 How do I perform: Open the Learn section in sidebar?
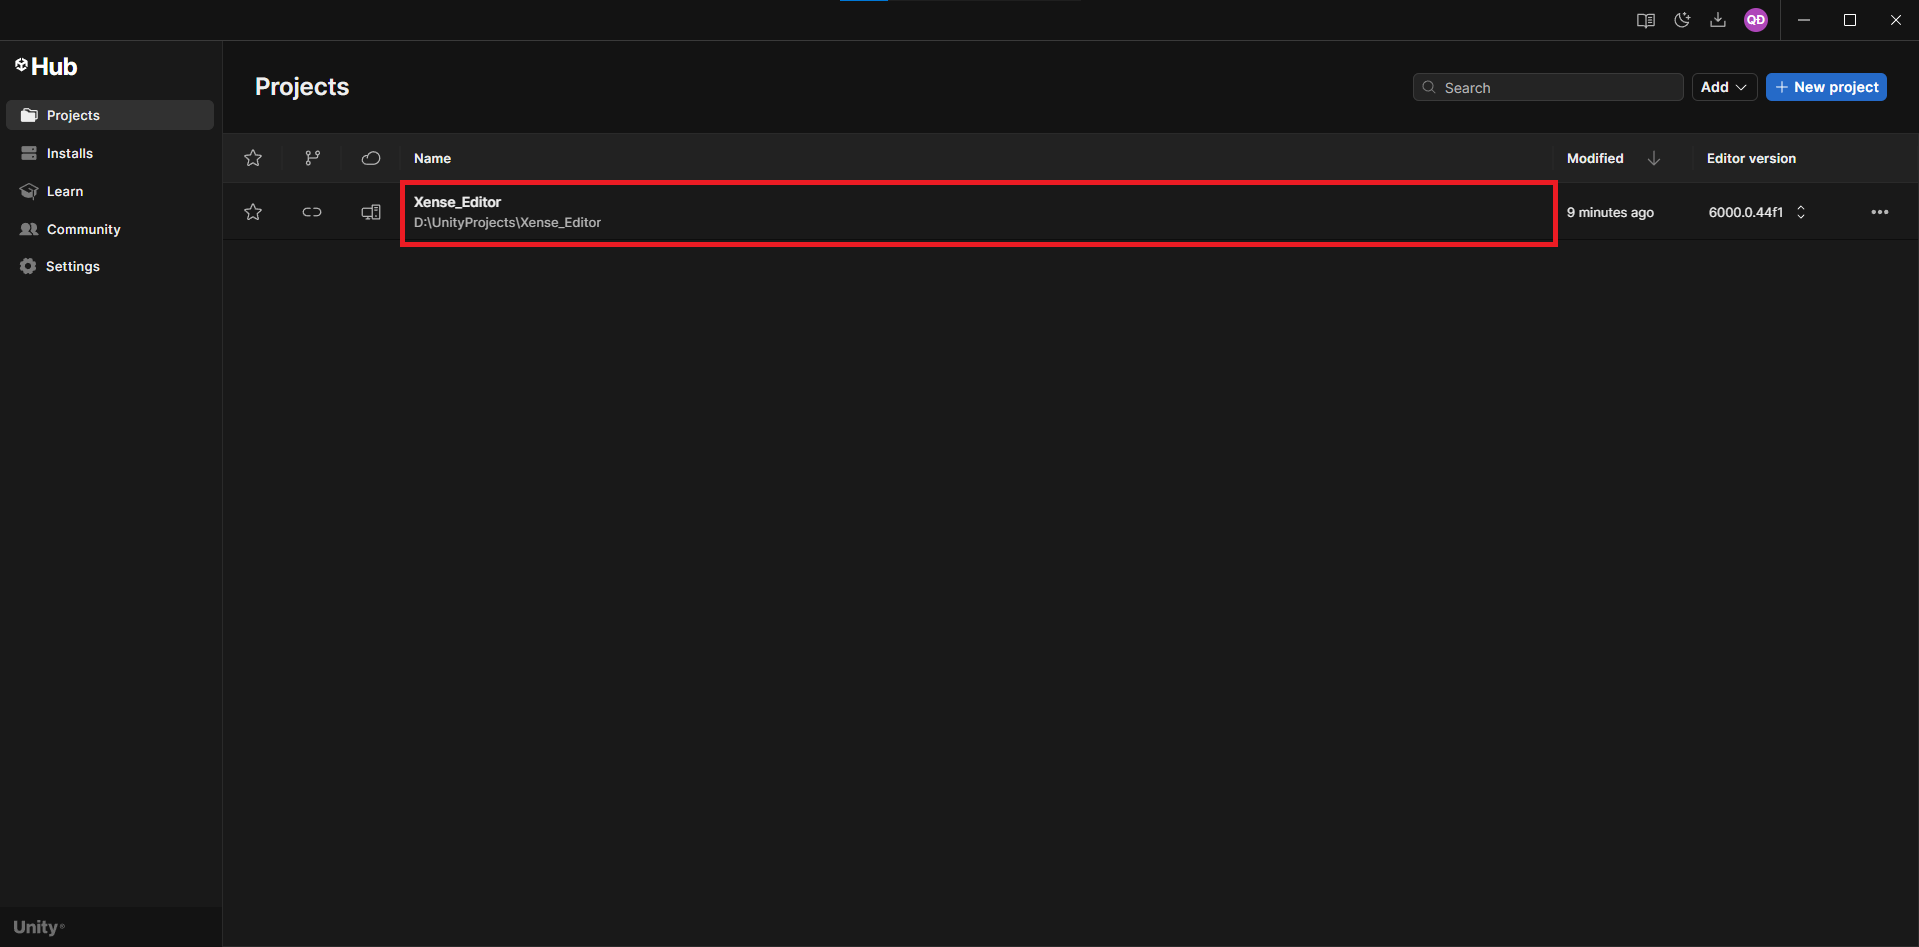pyautogui.click(x=65, y=191)
